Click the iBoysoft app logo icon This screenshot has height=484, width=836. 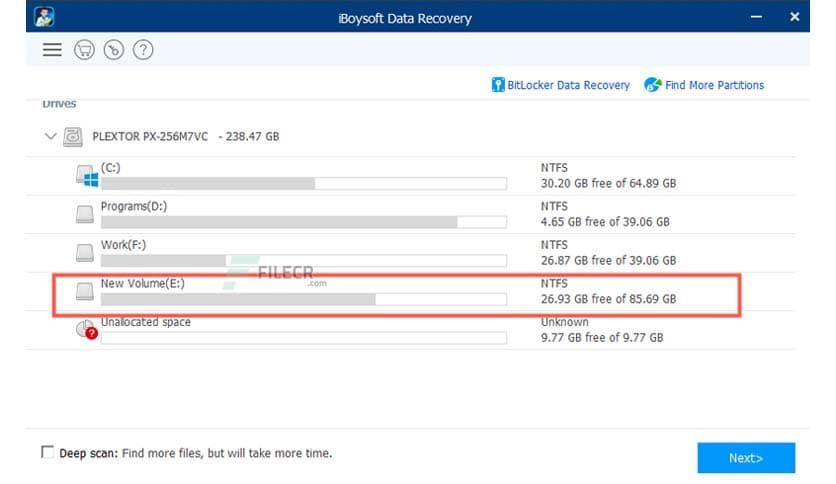coord(44,17)
